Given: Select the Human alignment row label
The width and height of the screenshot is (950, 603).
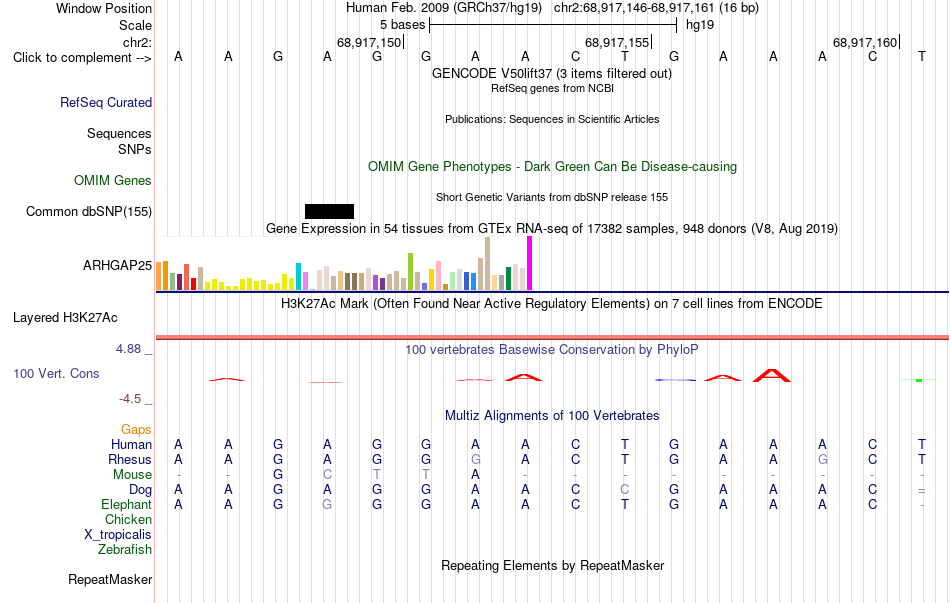Looking at the screenshot, I should tap(131, 445).
